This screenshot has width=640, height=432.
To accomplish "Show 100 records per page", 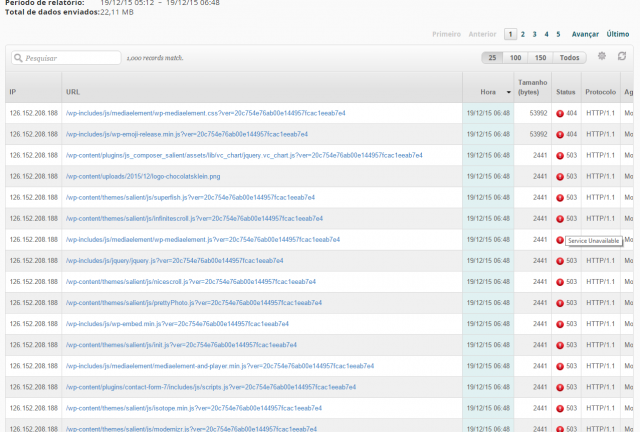I will pyautogui.click(x=516, y=58).
